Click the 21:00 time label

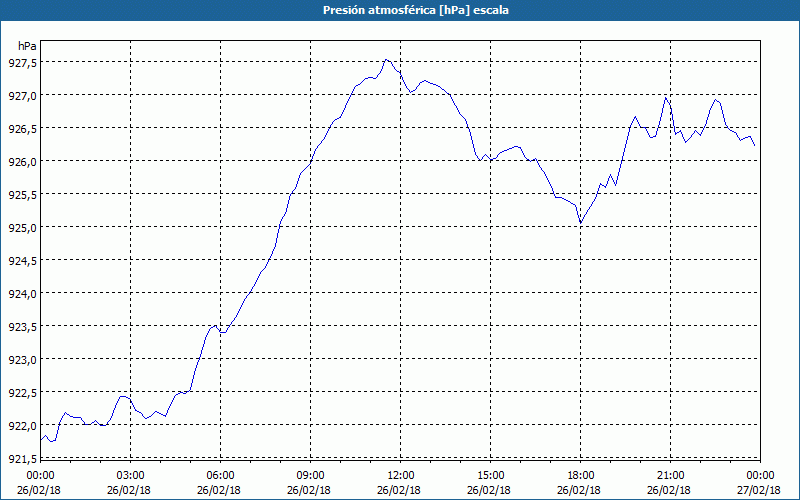coord(670,476)
